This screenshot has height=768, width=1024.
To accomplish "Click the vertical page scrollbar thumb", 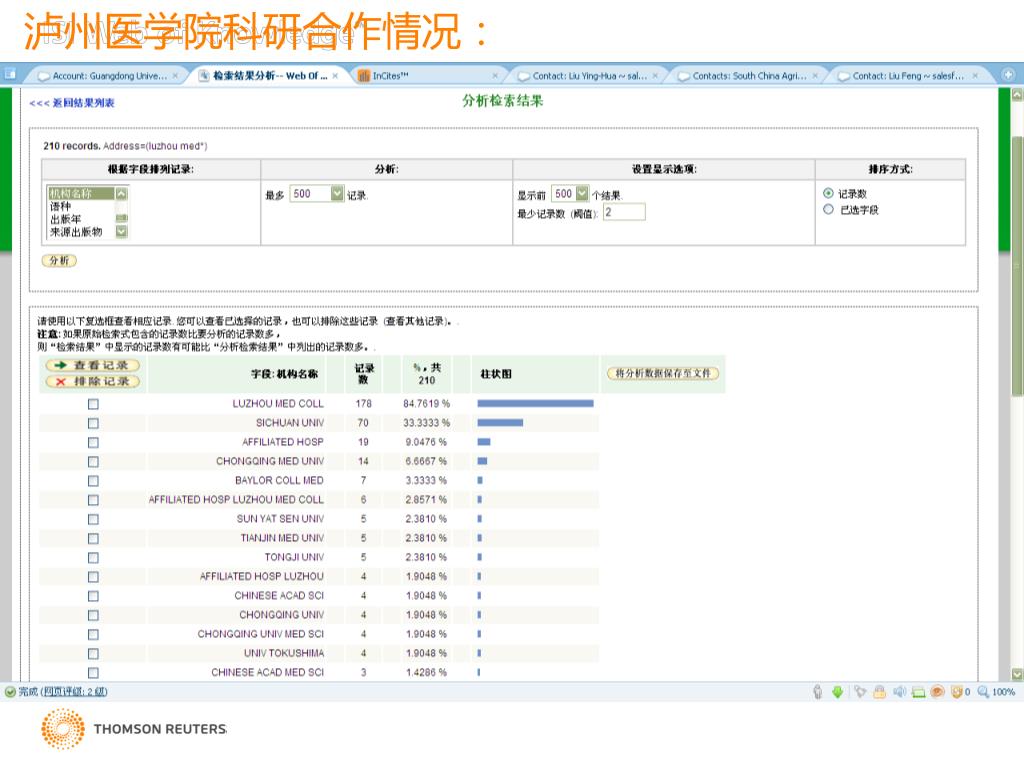I will point(1017,266).
